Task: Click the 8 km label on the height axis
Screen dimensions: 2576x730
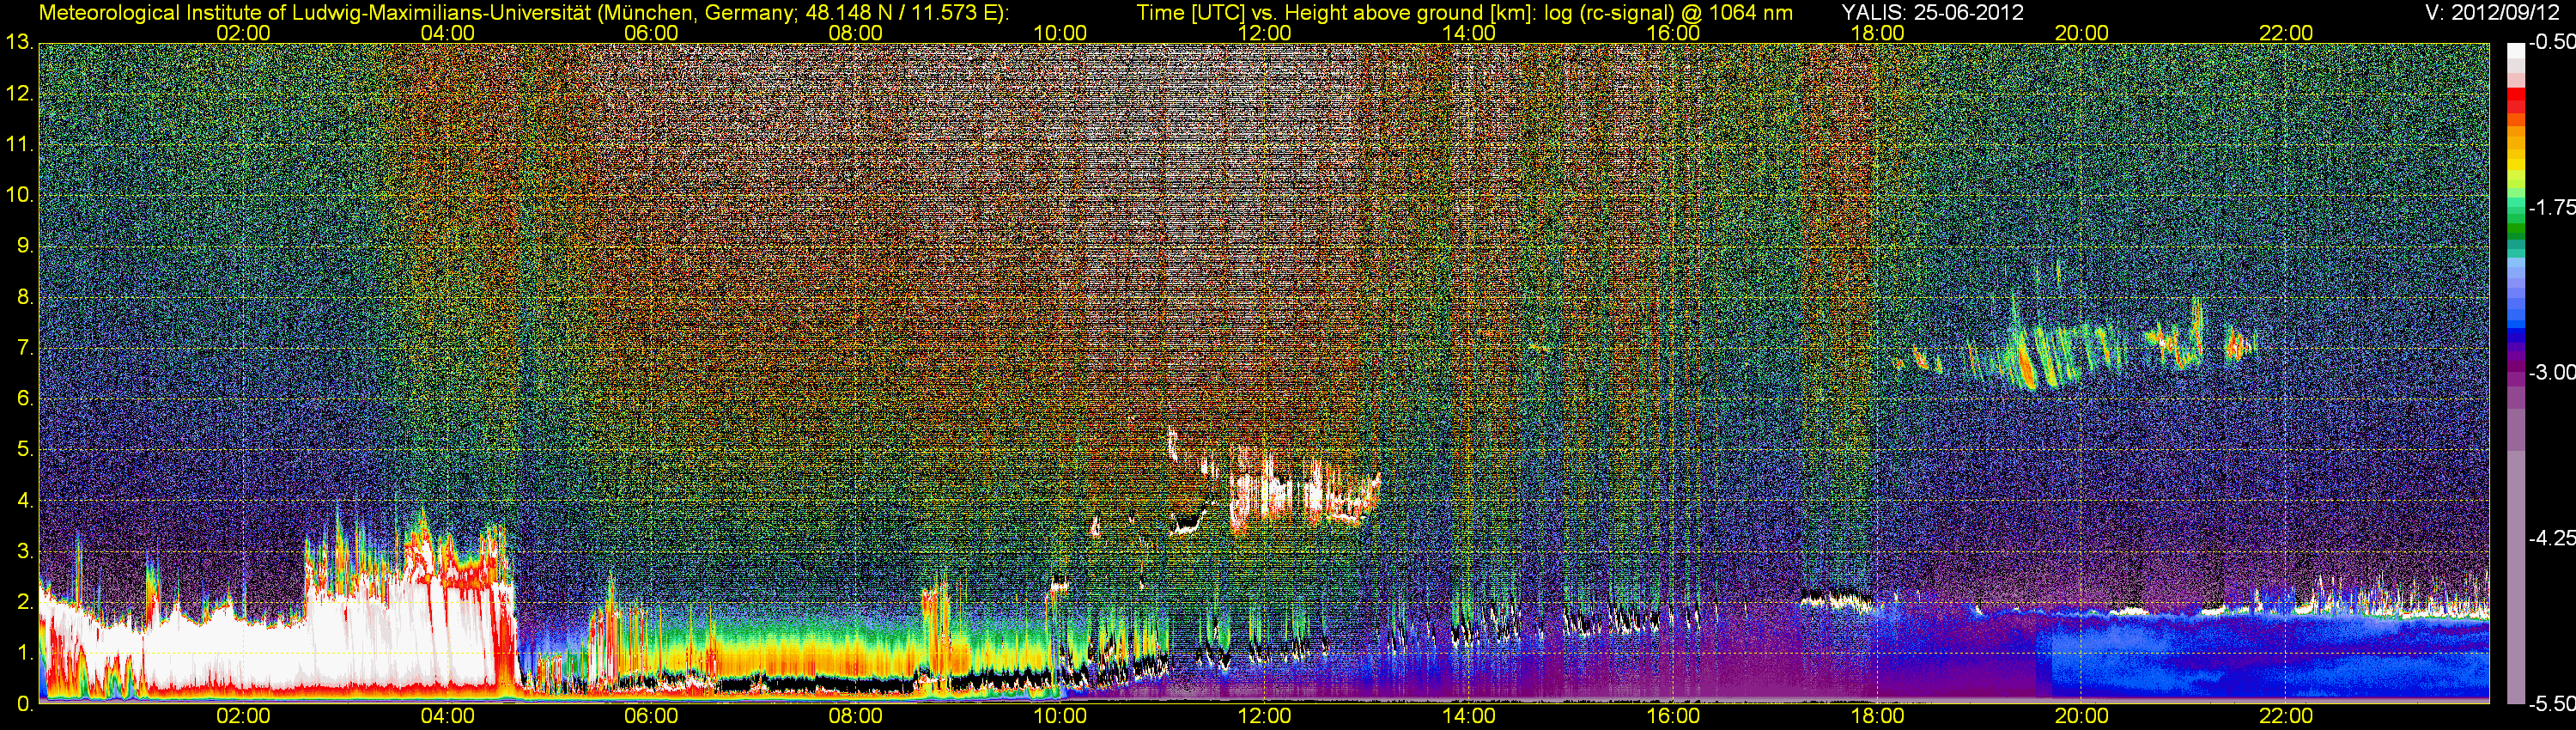Action: coord(25,297)
